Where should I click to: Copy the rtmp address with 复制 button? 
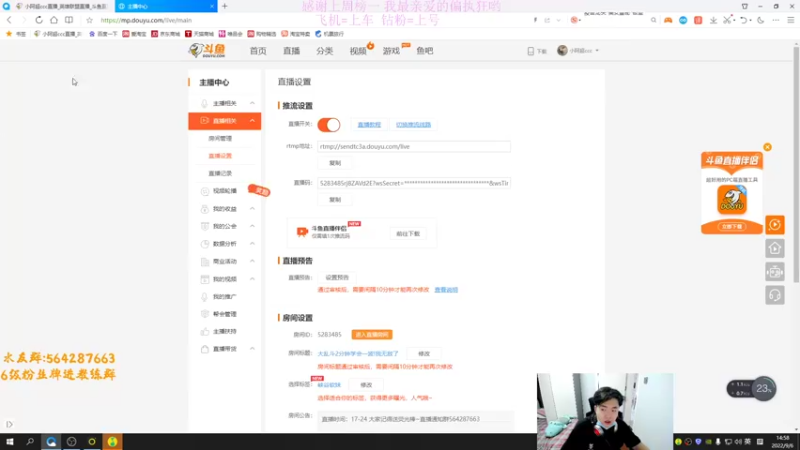click(335, 163)
